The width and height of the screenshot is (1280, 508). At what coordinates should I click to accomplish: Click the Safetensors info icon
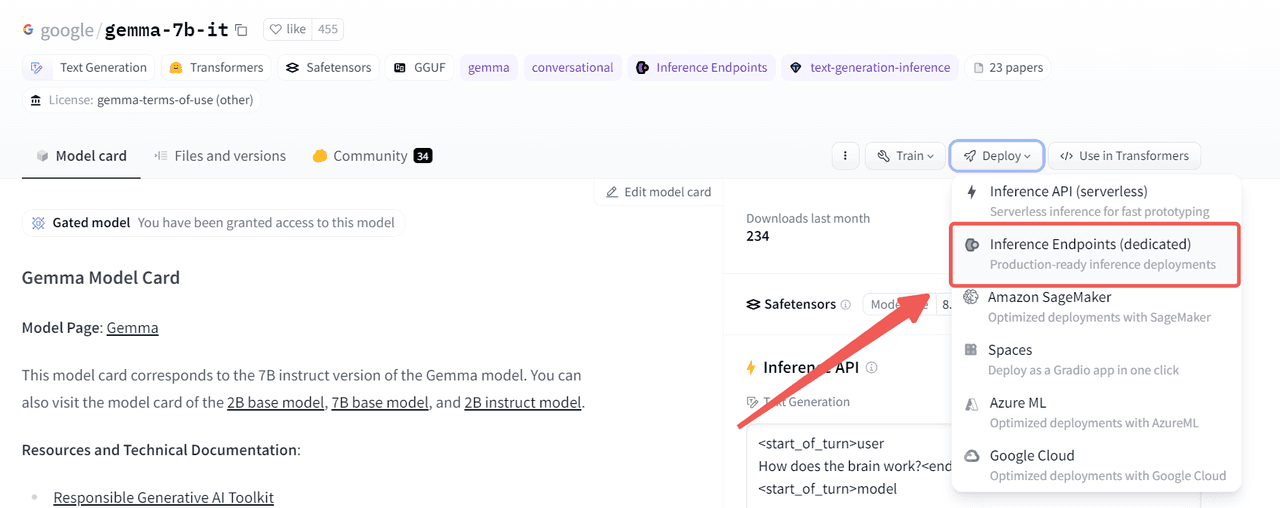click(846, 305)
